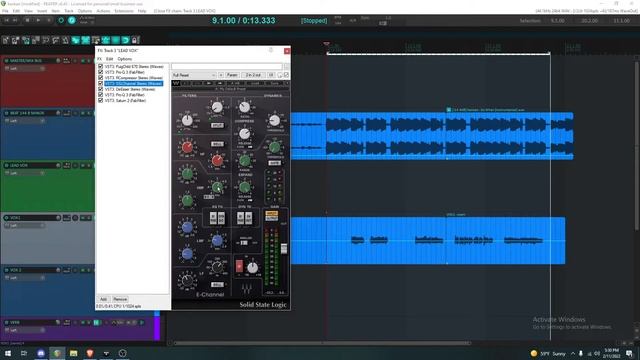Stop playback with the transport Stop button

[27, 20]
